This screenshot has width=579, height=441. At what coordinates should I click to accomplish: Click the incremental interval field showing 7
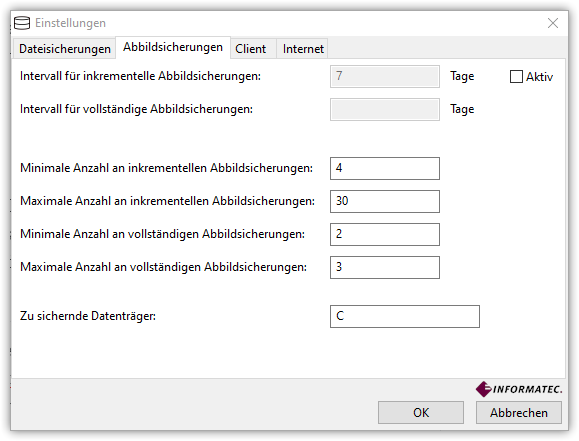385,76
